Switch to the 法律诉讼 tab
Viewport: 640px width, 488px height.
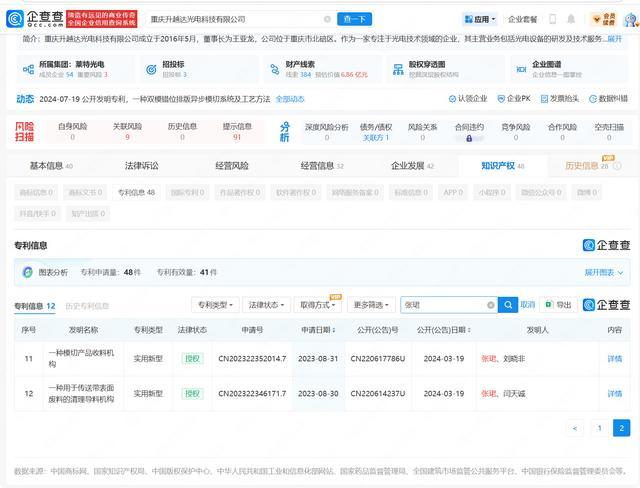click(142, 166)
